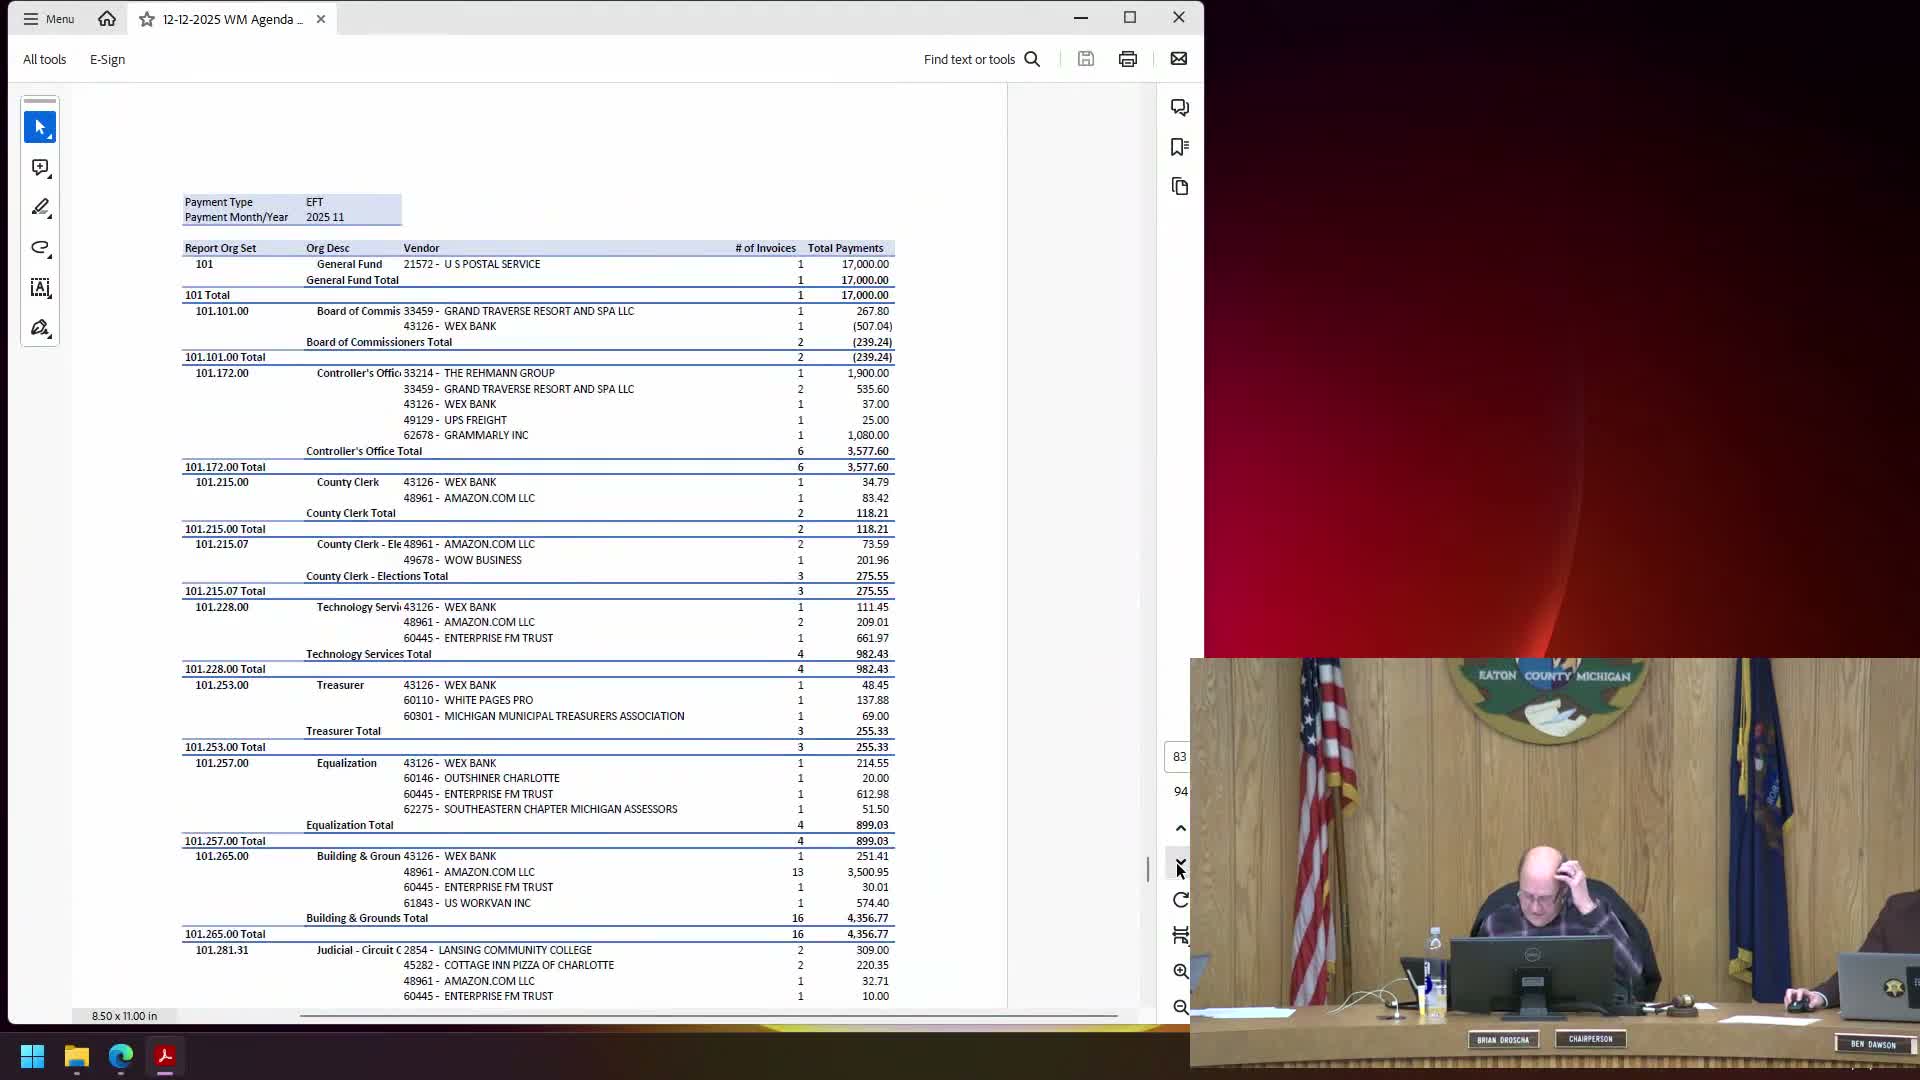The width and height of the screenshot is (1920, 1080).
Task: Open the All tools panel
Action: [x=45, y=59]
